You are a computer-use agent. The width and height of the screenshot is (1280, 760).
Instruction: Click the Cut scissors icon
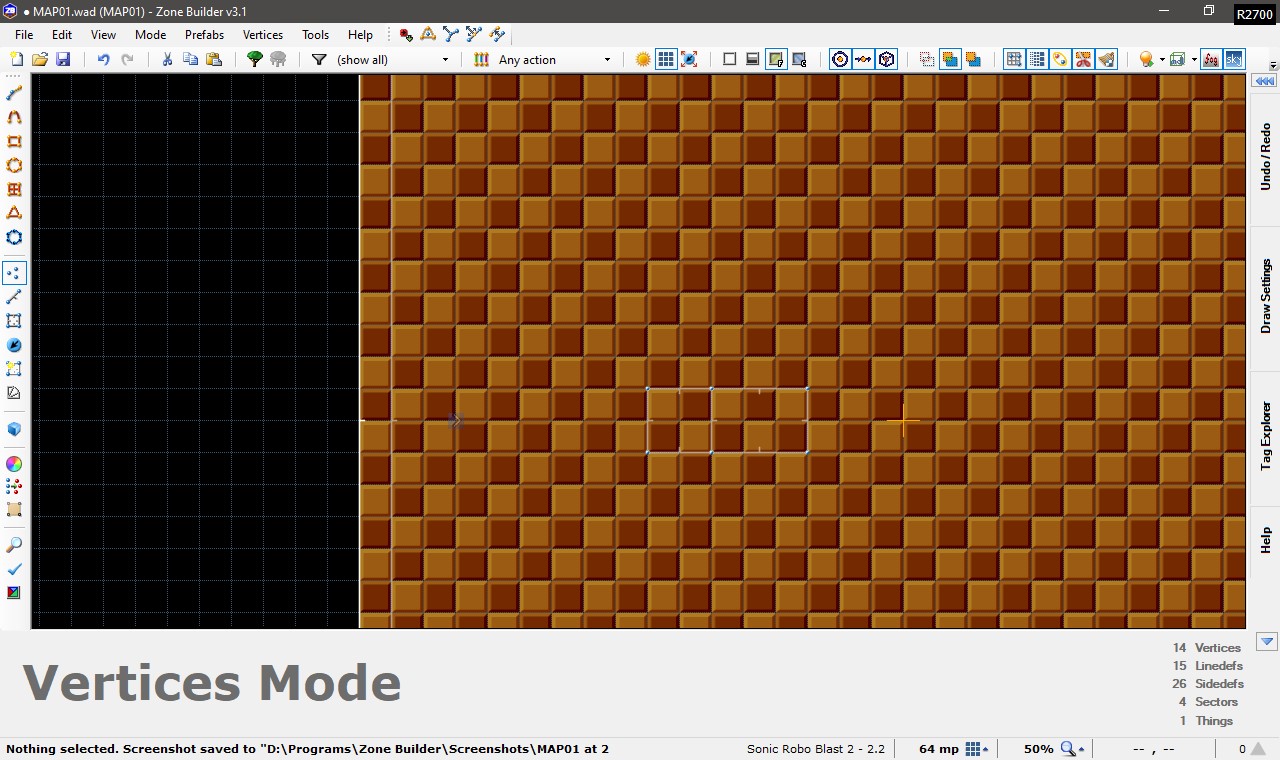pyautogui.click(x=167, y=60)
